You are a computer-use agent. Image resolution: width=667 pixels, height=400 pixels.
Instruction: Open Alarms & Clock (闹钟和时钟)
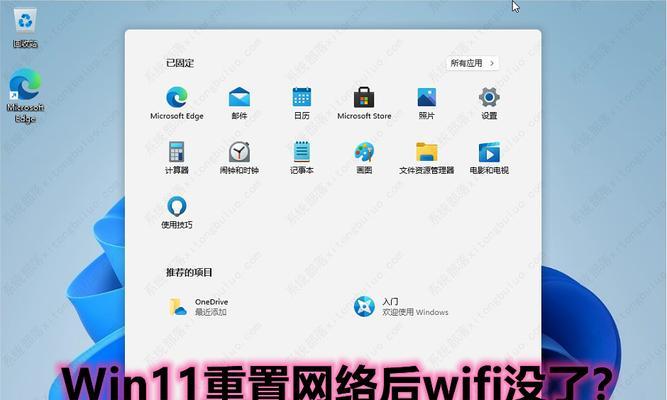[239, 157]
